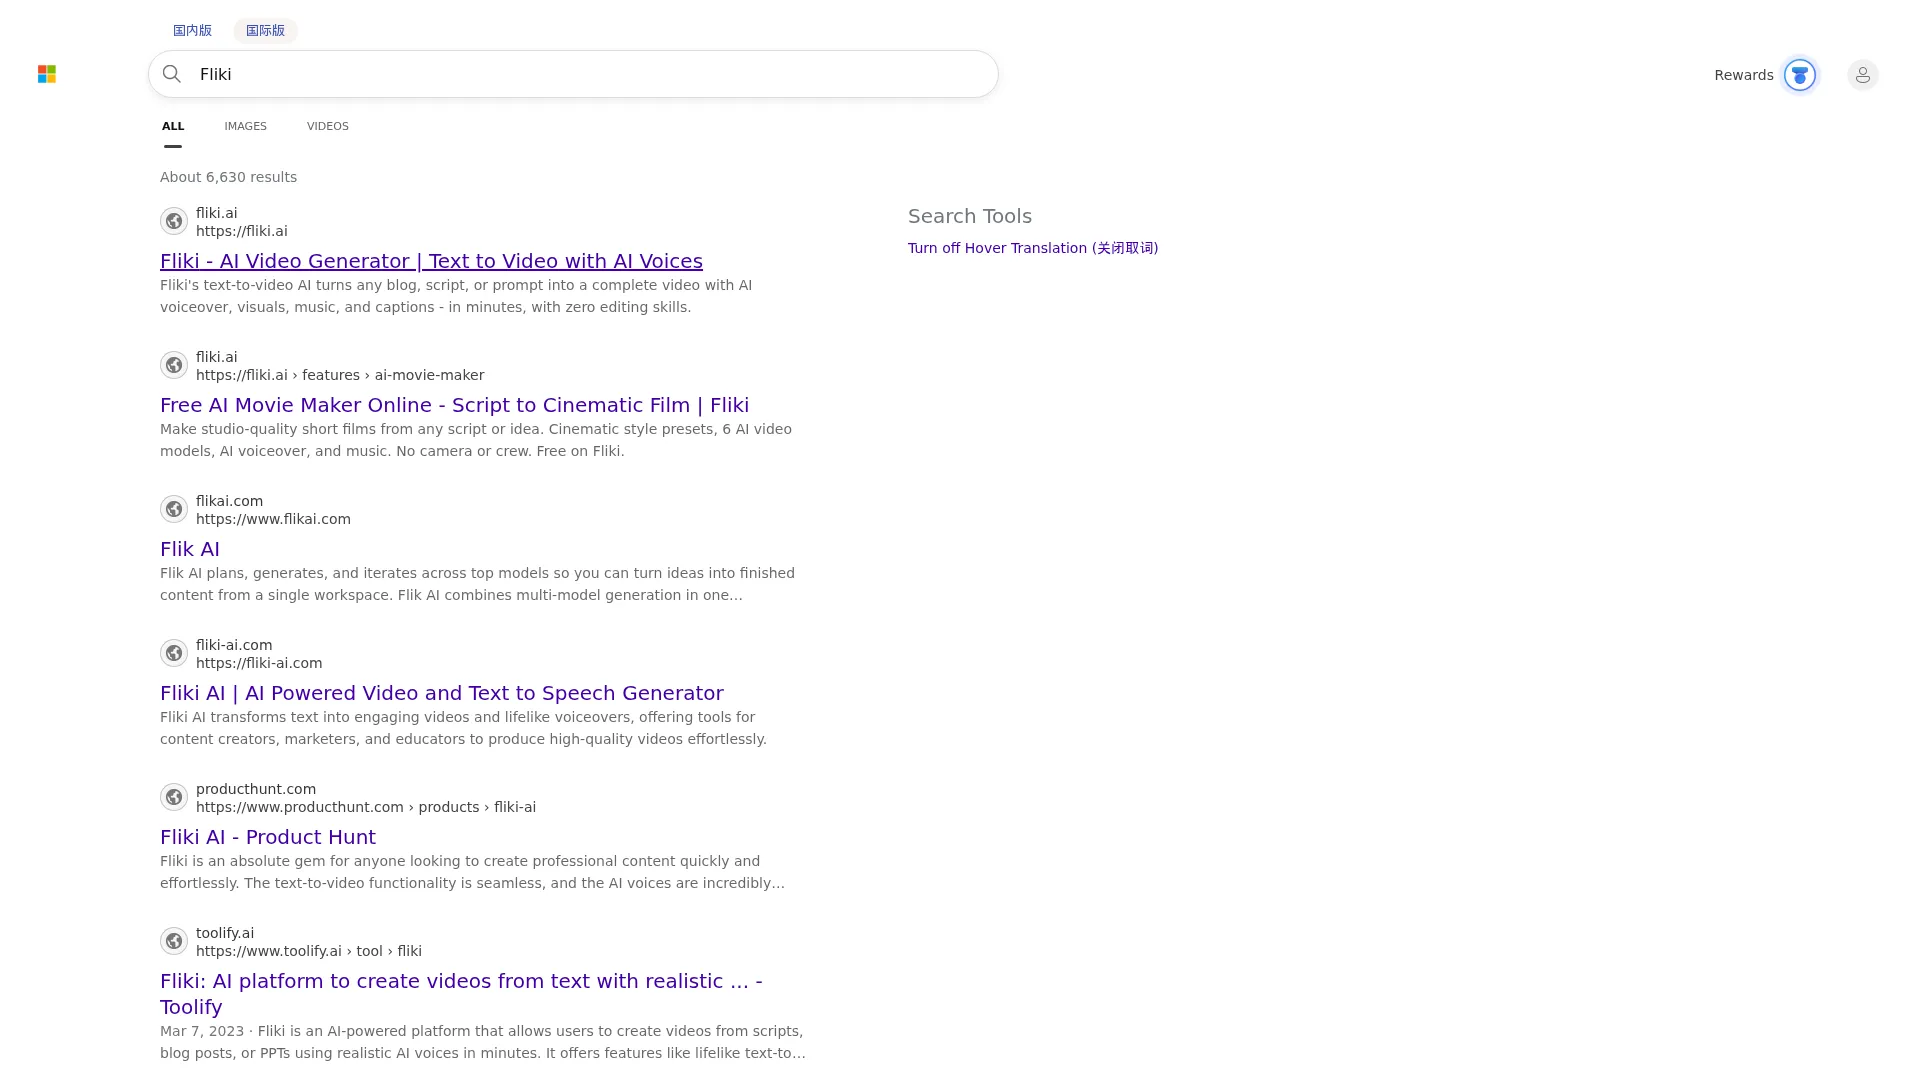Click snippet starting Fliki AI transforms text

(x=463, y=728)
